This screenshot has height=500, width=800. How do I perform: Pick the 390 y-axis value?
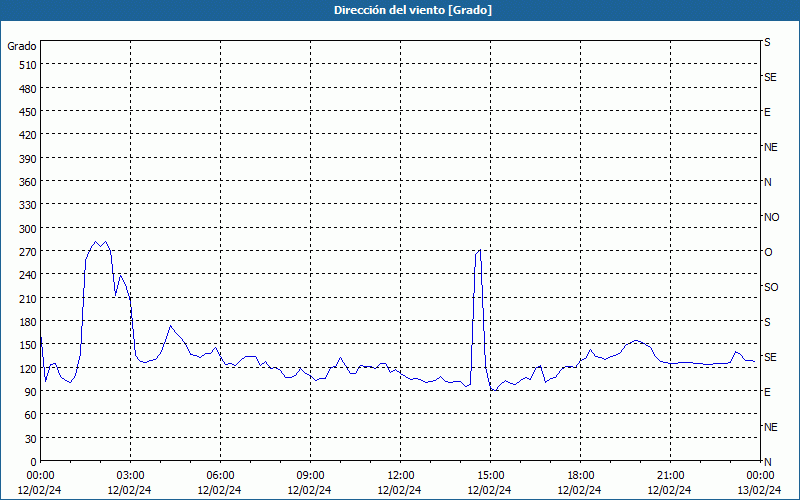tap(28, 159)
